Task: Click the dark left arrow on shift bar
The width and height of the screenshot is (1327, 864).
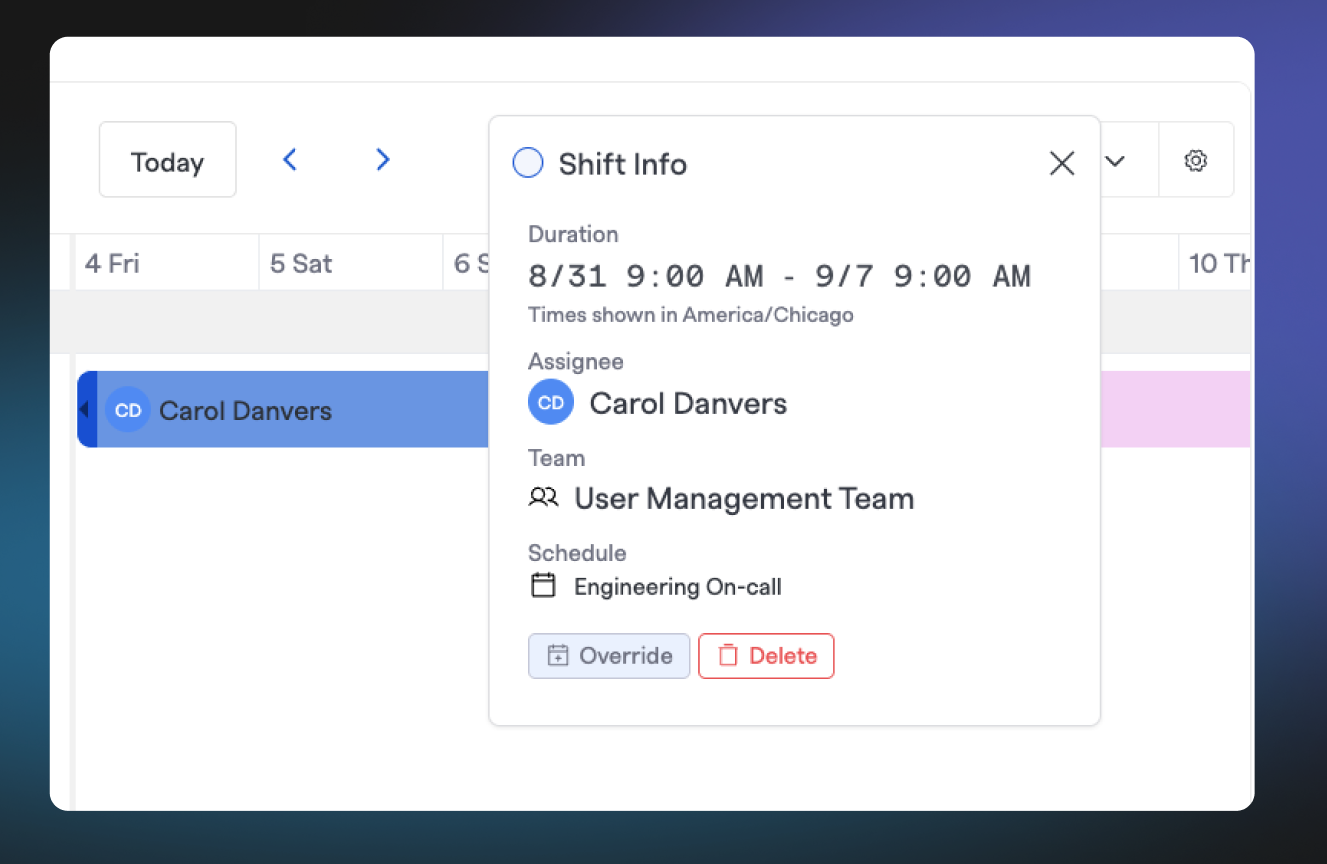Action: coord(87,409)
